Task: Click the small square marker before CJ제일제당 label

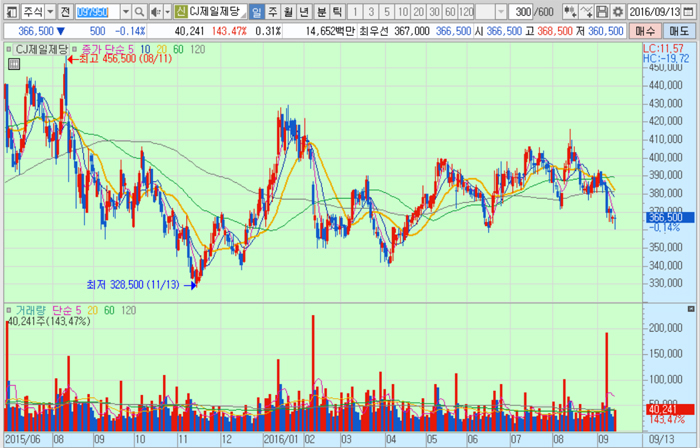Action: (8, 49)
